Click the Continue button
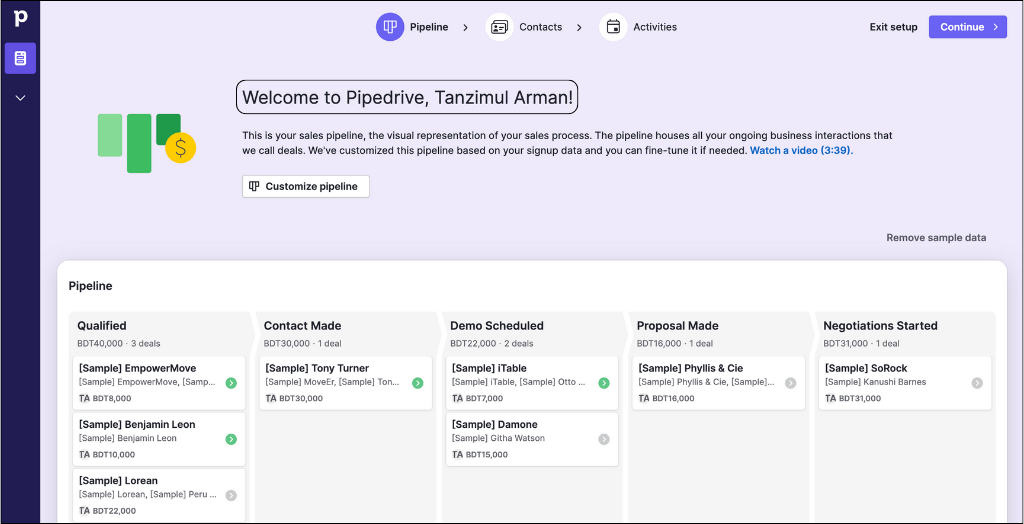The width and height of the screenshot is (1024, 524). click(x=968, y=27)
